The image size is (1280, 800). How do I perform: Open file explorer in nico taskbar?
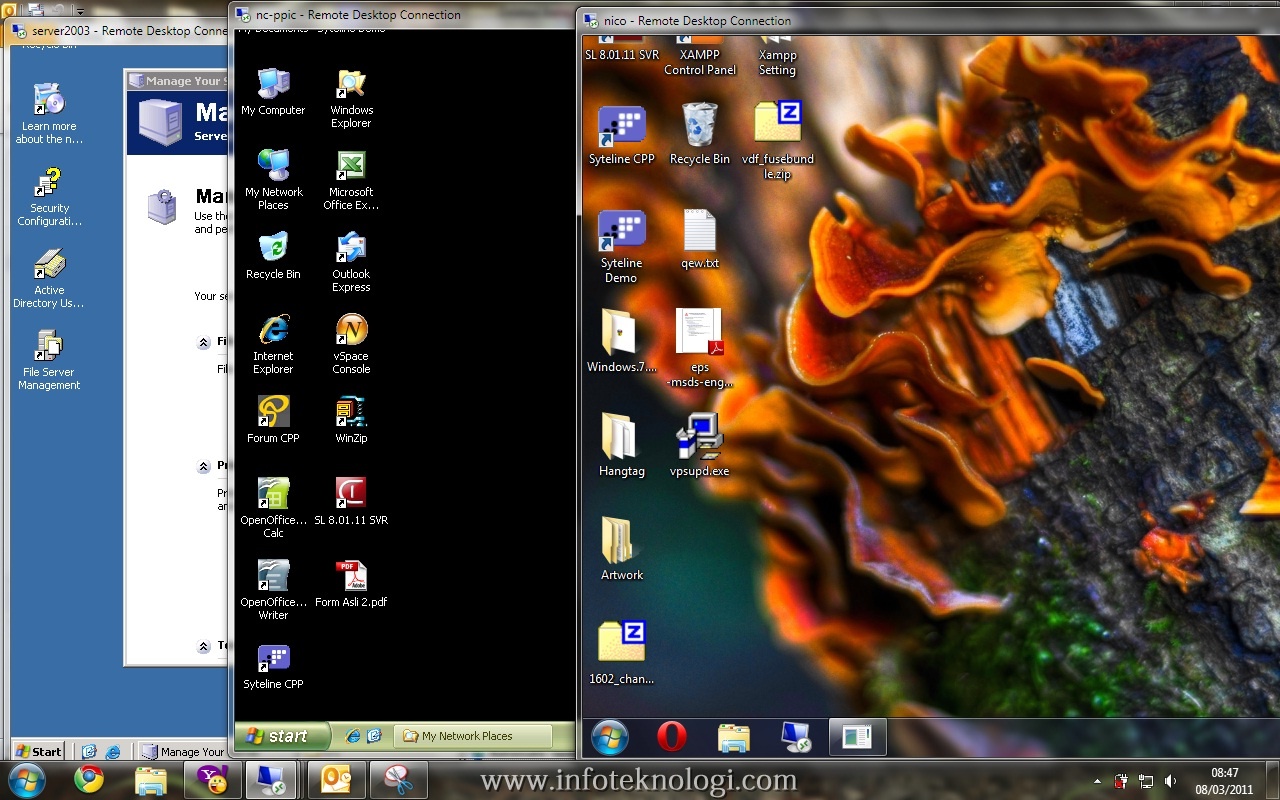click(734, 737)
